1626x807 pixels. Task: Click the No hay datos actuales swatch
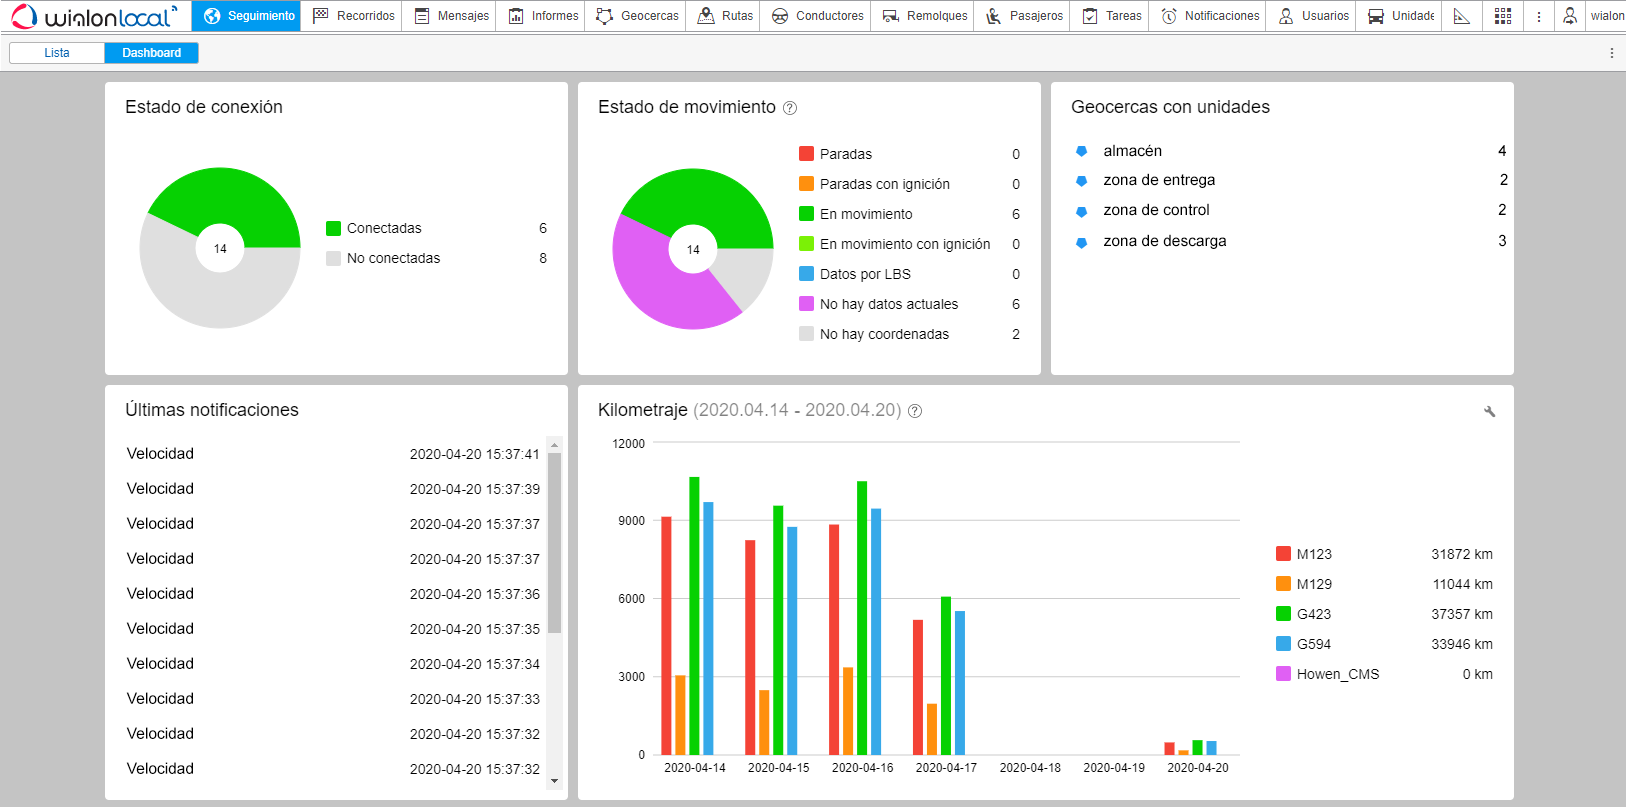806,304
